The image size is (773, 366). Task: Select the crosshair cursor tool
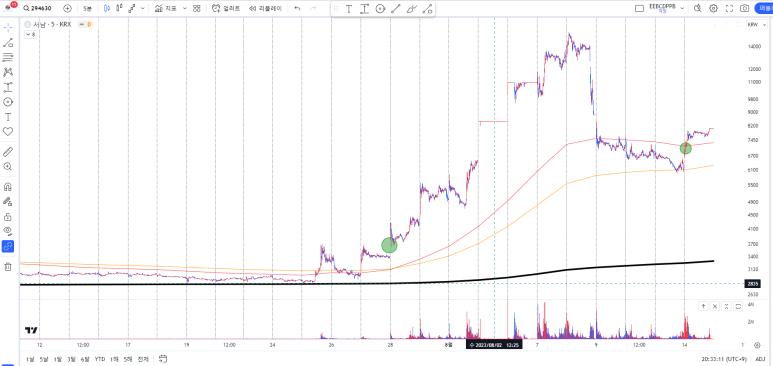tap(8, 28)
